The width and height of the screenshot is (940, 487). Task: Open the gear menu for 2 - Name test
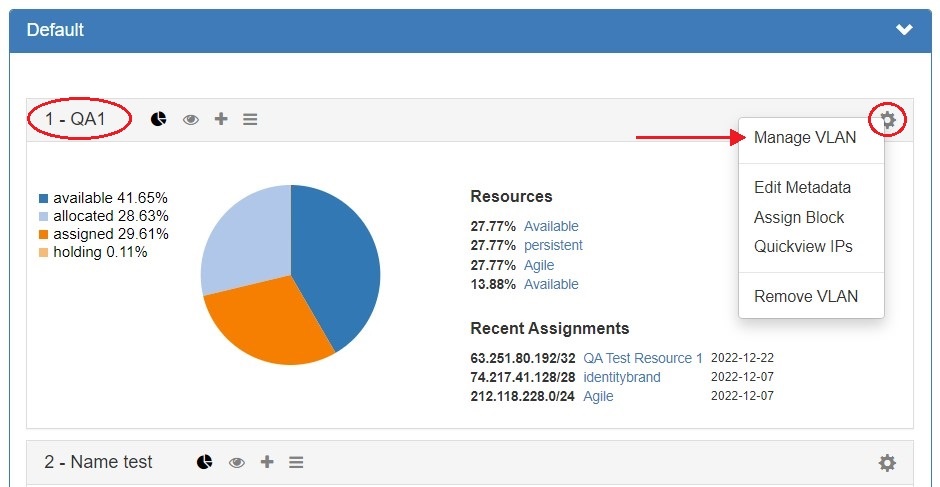coord(887,463)
